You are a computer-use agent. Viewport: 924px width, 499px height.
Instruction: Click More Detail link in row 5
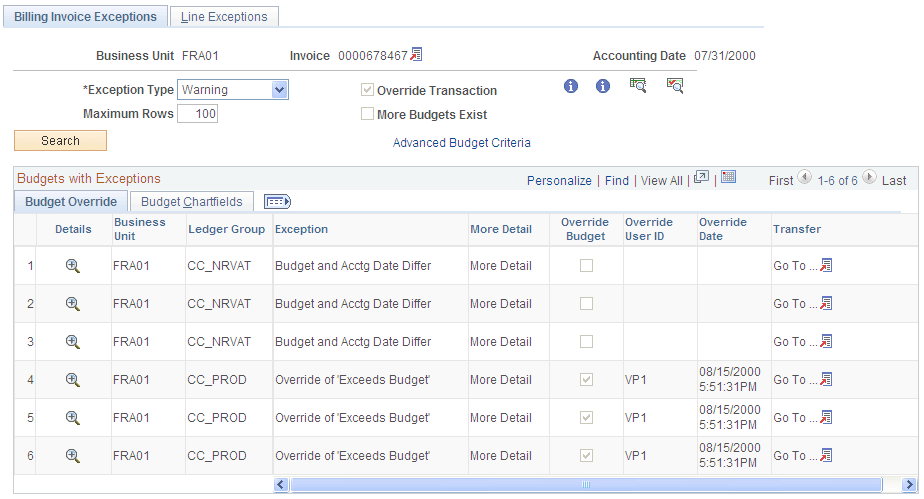click(501, 418)
